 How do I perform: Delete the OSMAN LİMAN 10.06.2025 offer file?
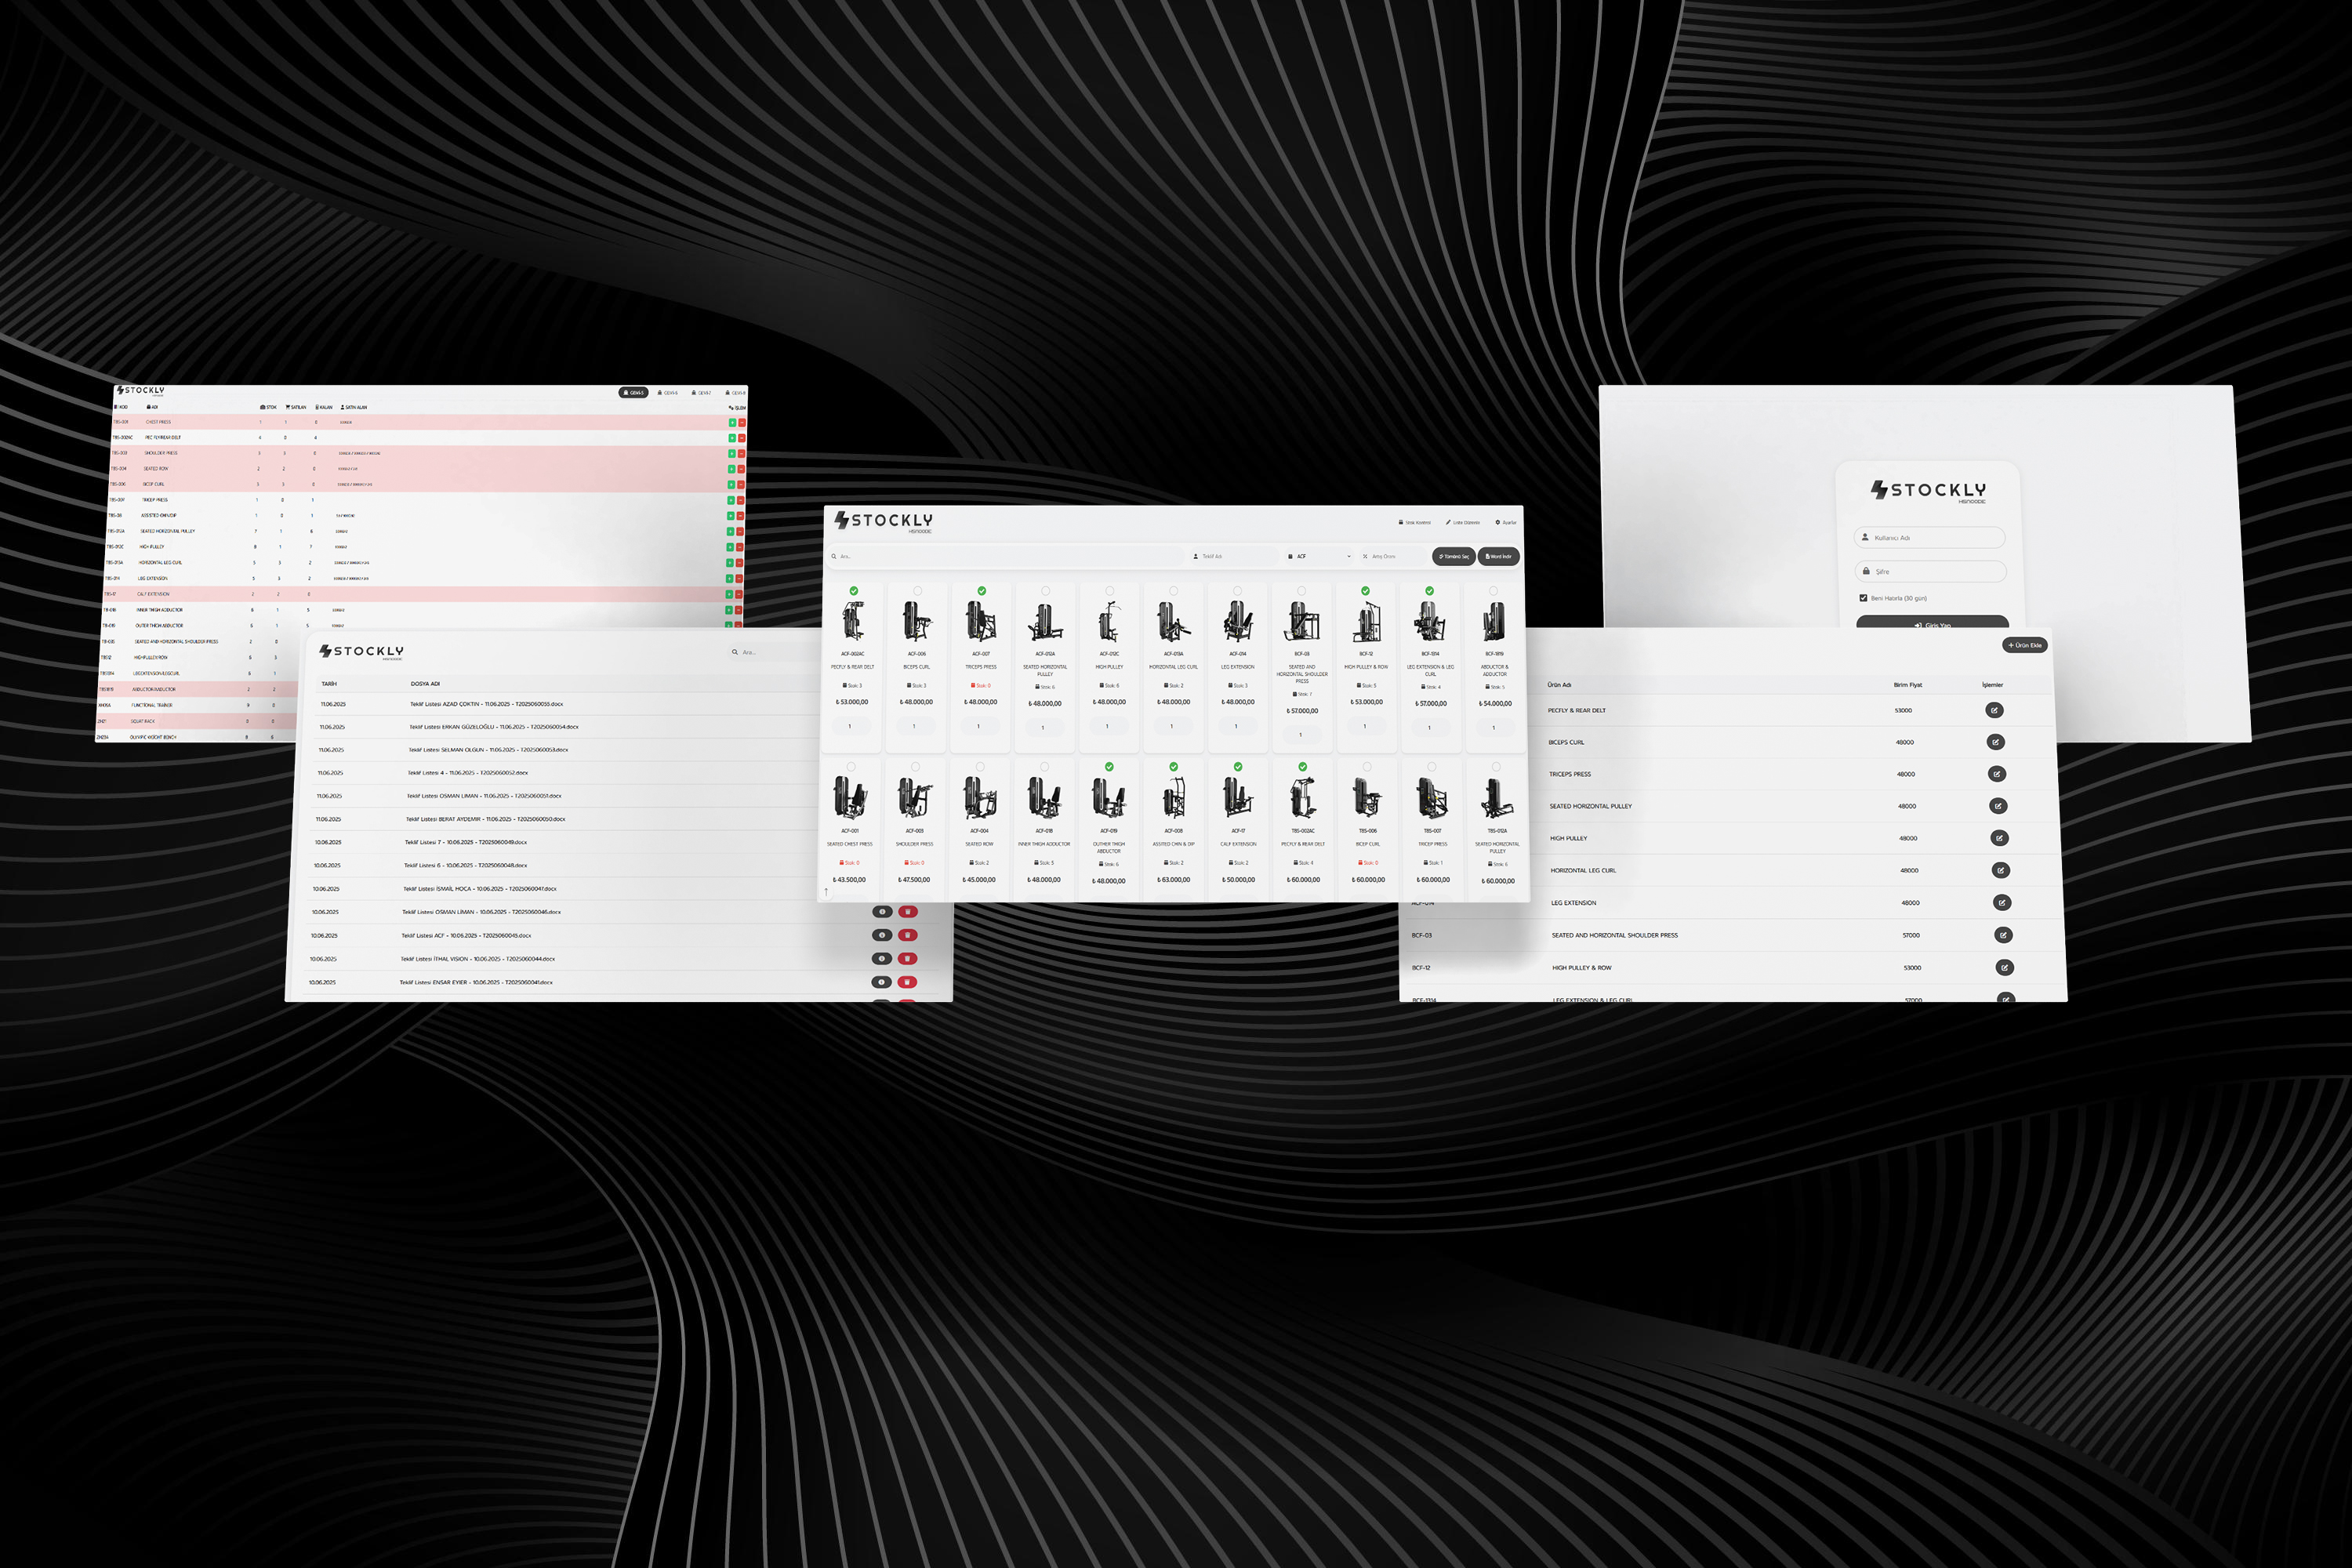click(908, 912)
